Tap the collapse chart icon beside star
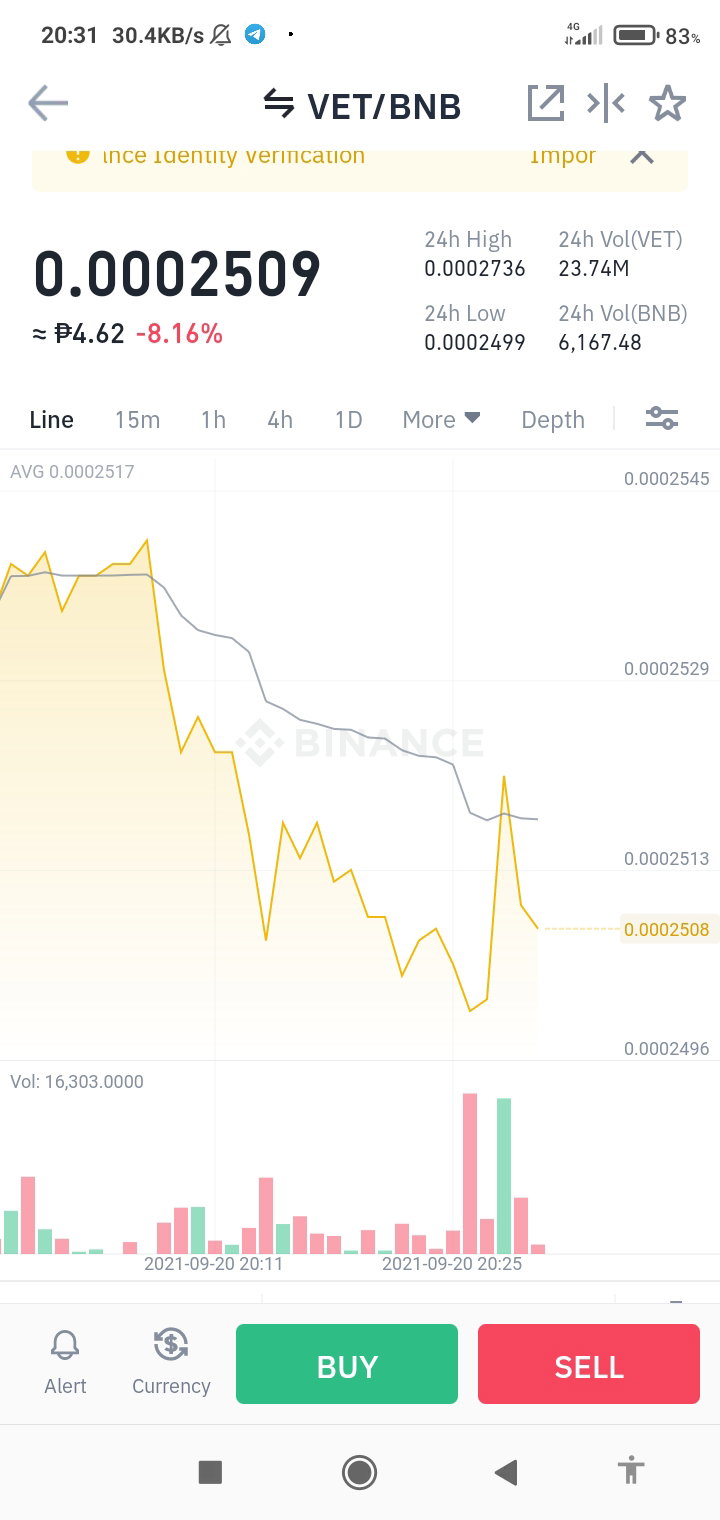The image size is (720, 1520). pos(606,103)
